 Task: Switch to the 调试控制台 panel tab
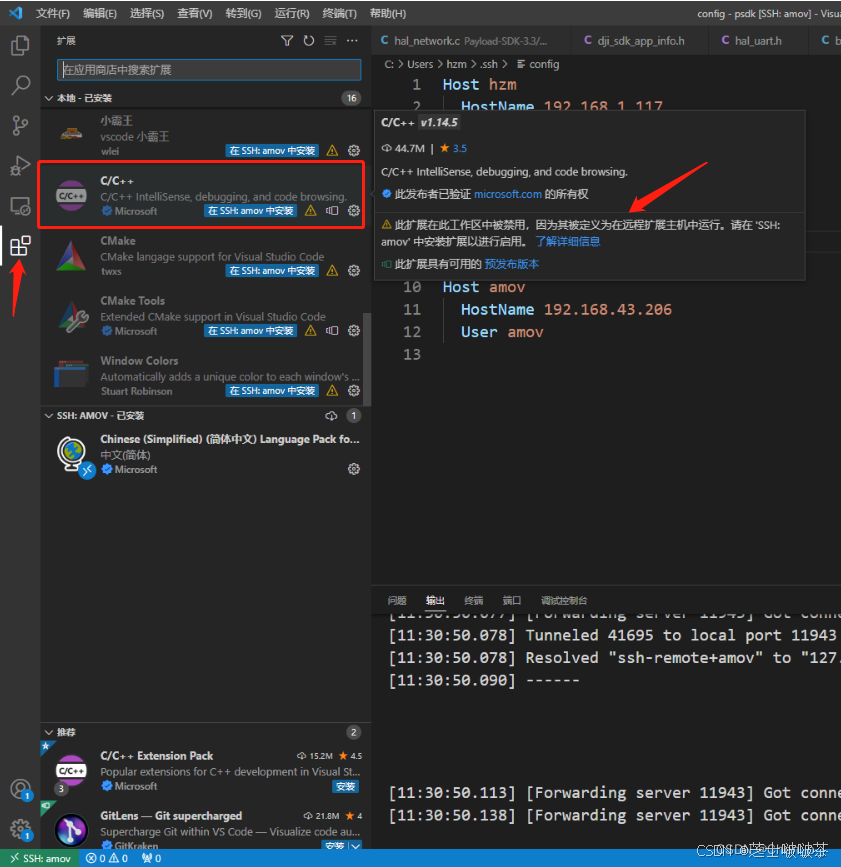[564, 600]
